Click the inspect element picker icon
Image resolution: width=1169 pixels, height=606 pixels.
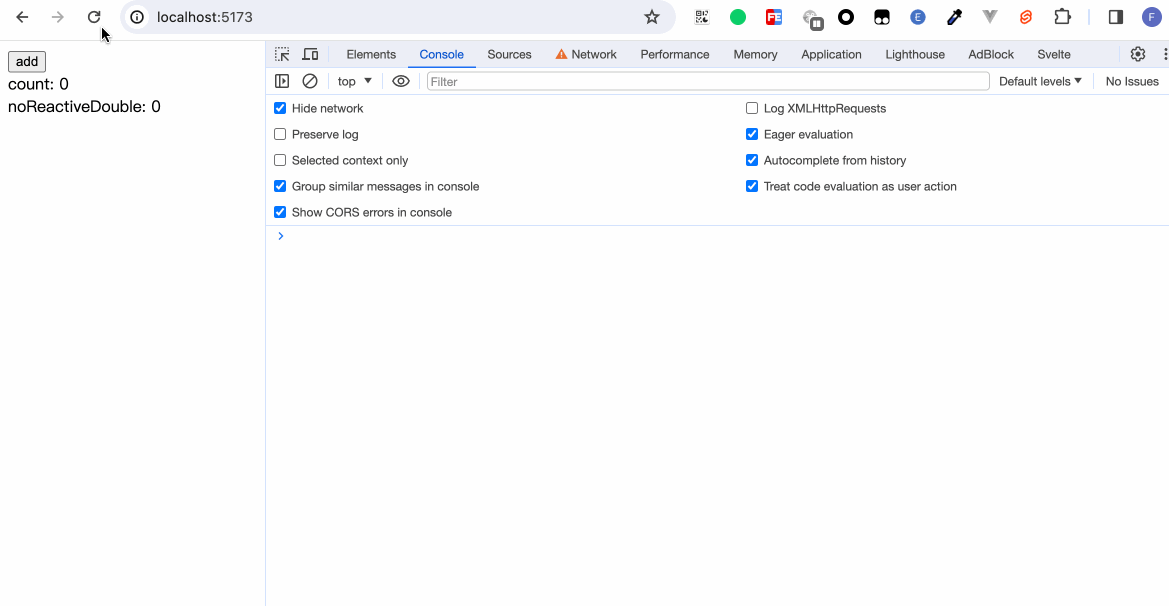(x=283, y=54)
